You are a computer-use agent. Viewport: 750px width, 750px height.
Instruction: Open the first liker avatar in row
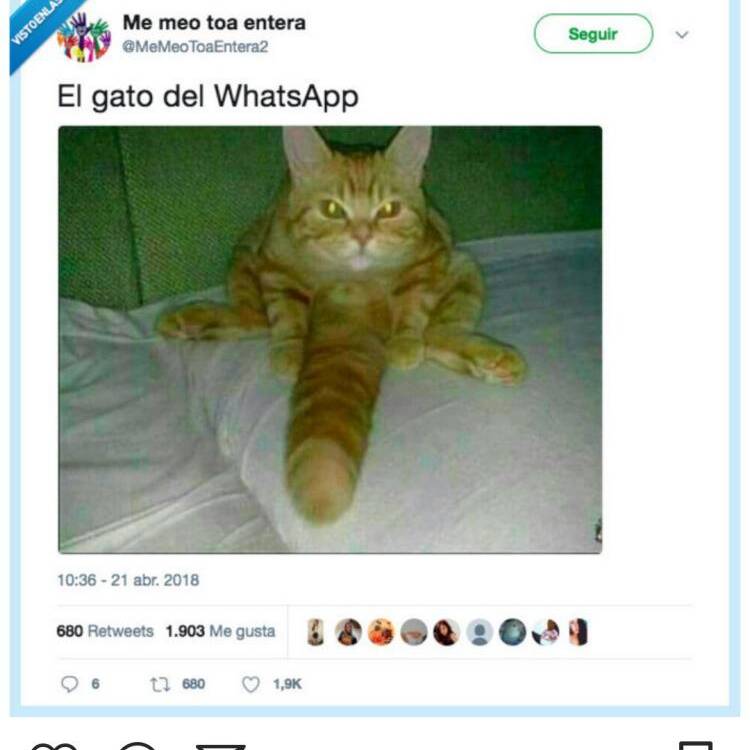[315, 632]
